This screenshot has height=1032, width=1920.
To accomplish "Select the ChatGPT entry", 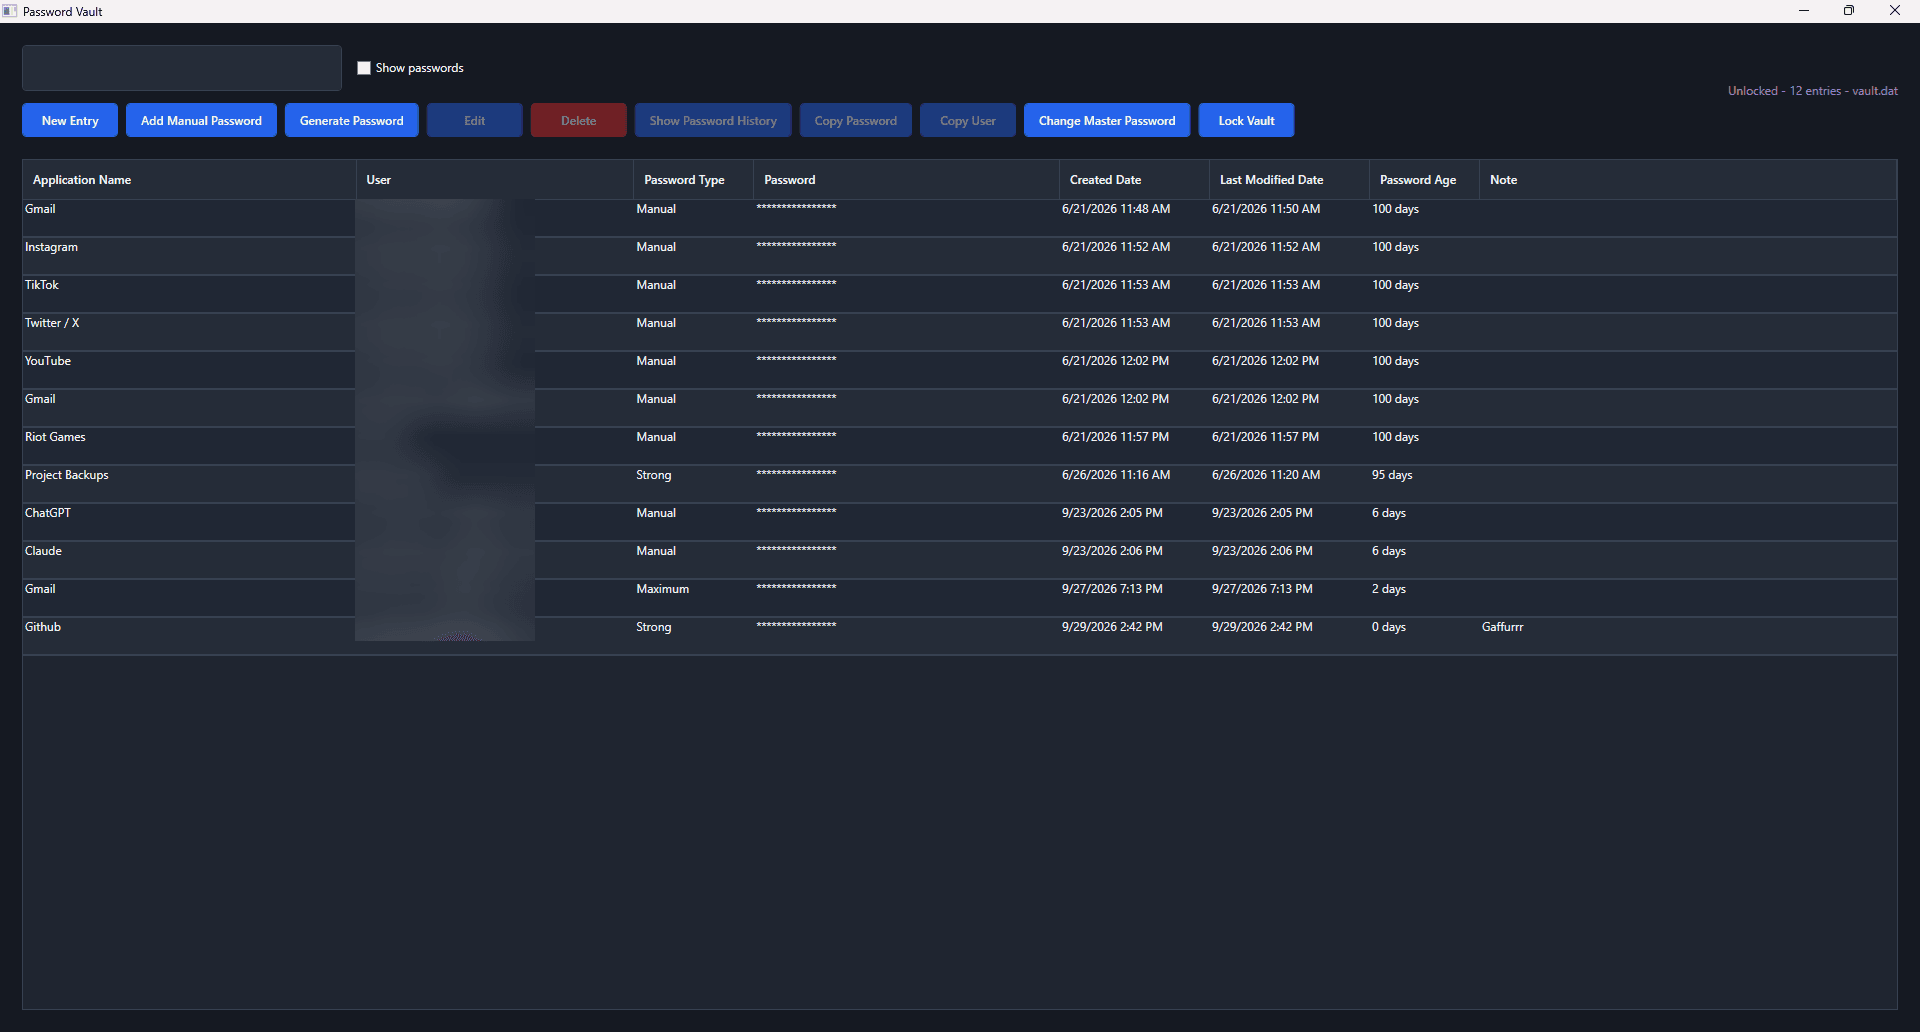I will coord(960,522).
